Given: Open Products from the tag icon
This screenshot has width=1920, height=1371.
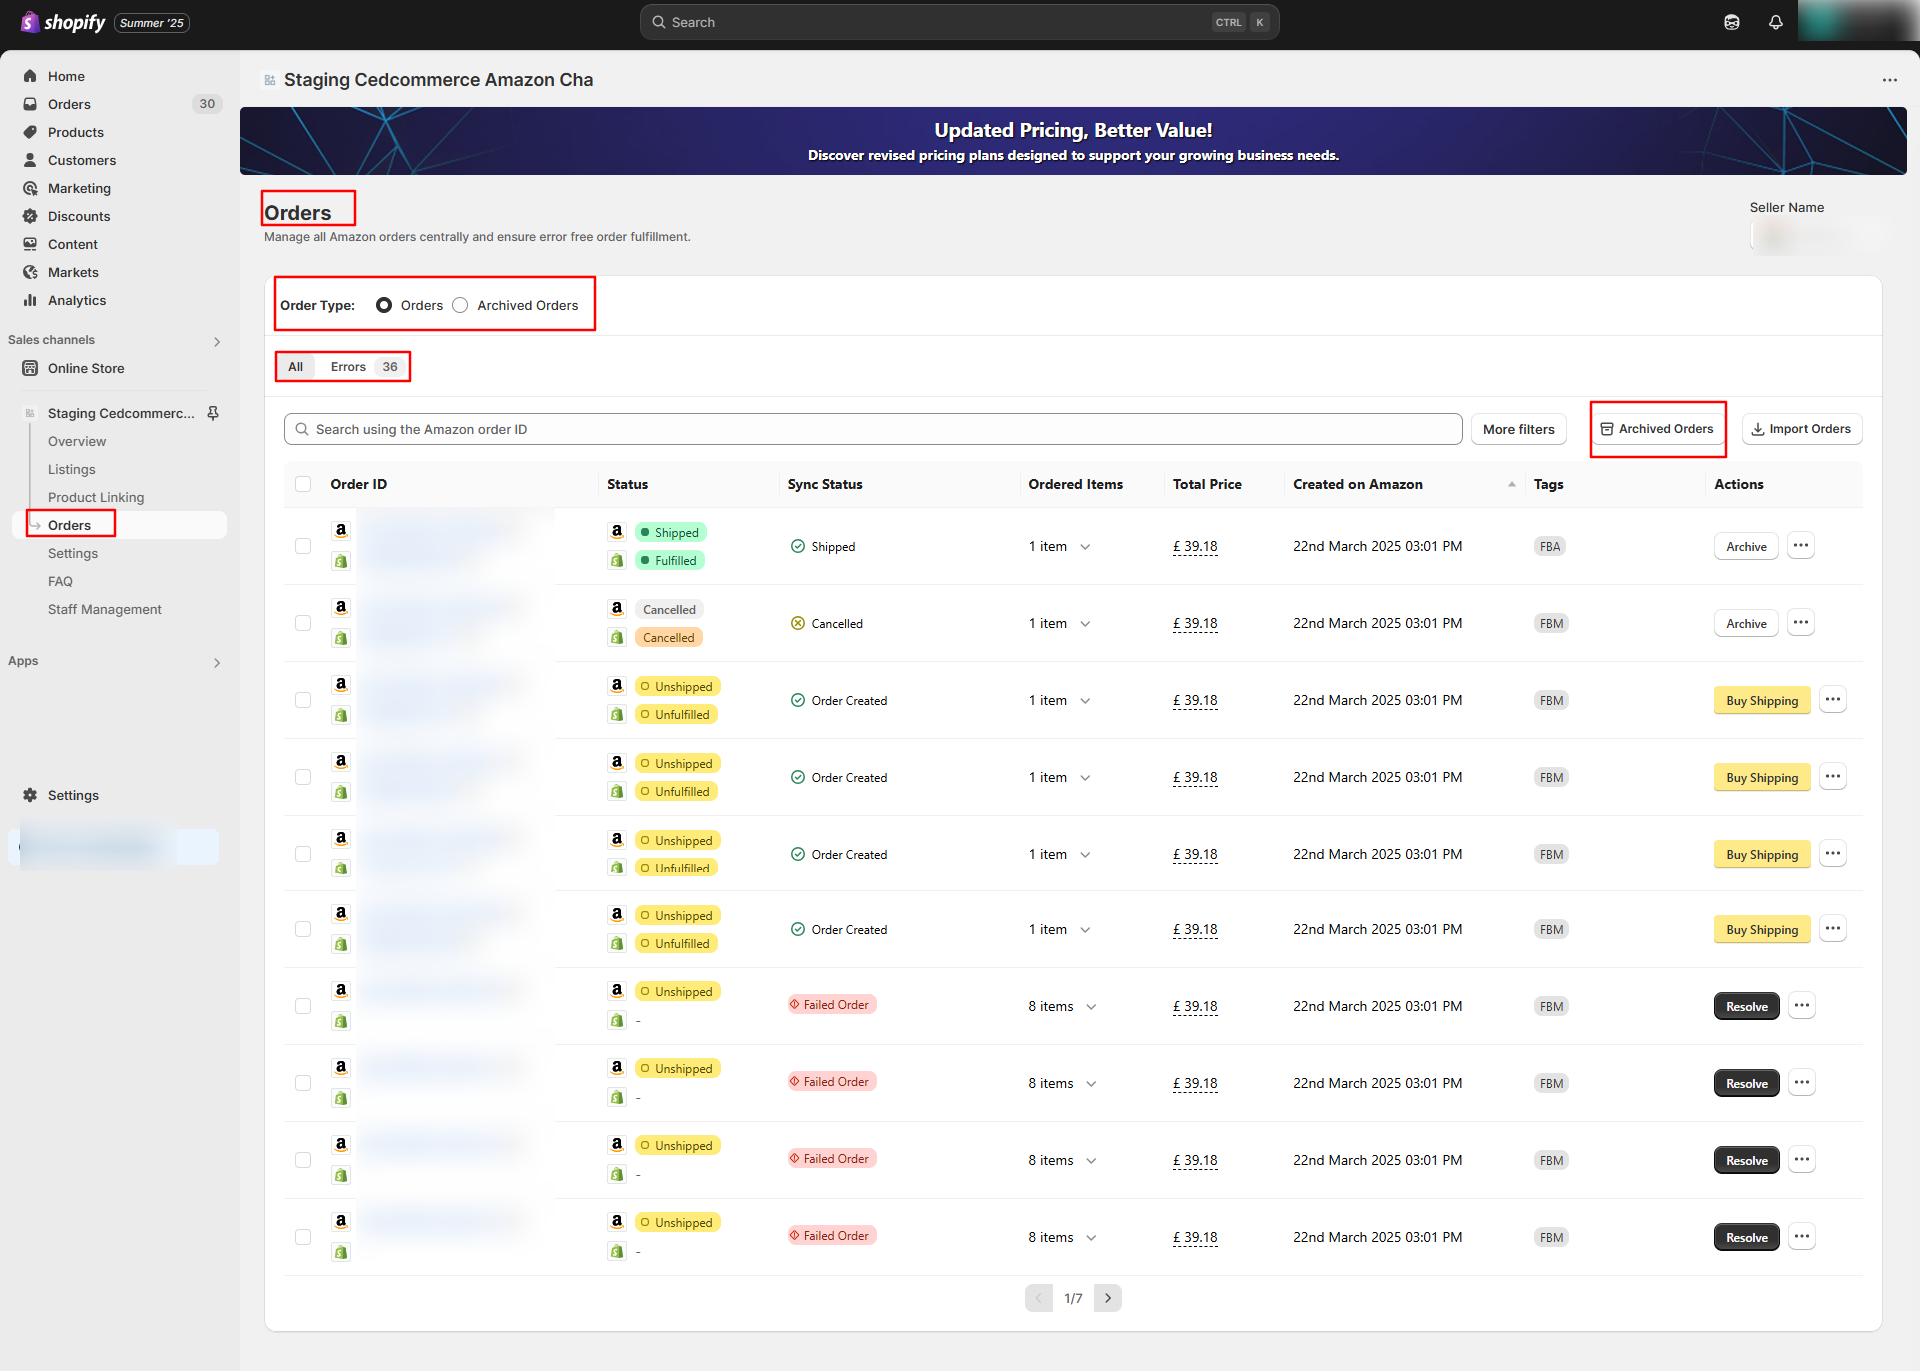Looking at the screenshot, I should (x=30, y=132).
